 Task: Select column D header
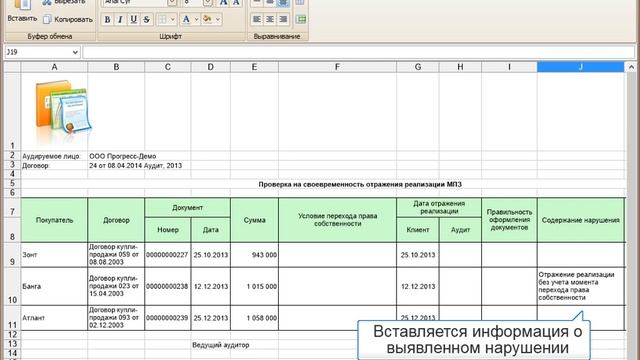pos(211,67)
